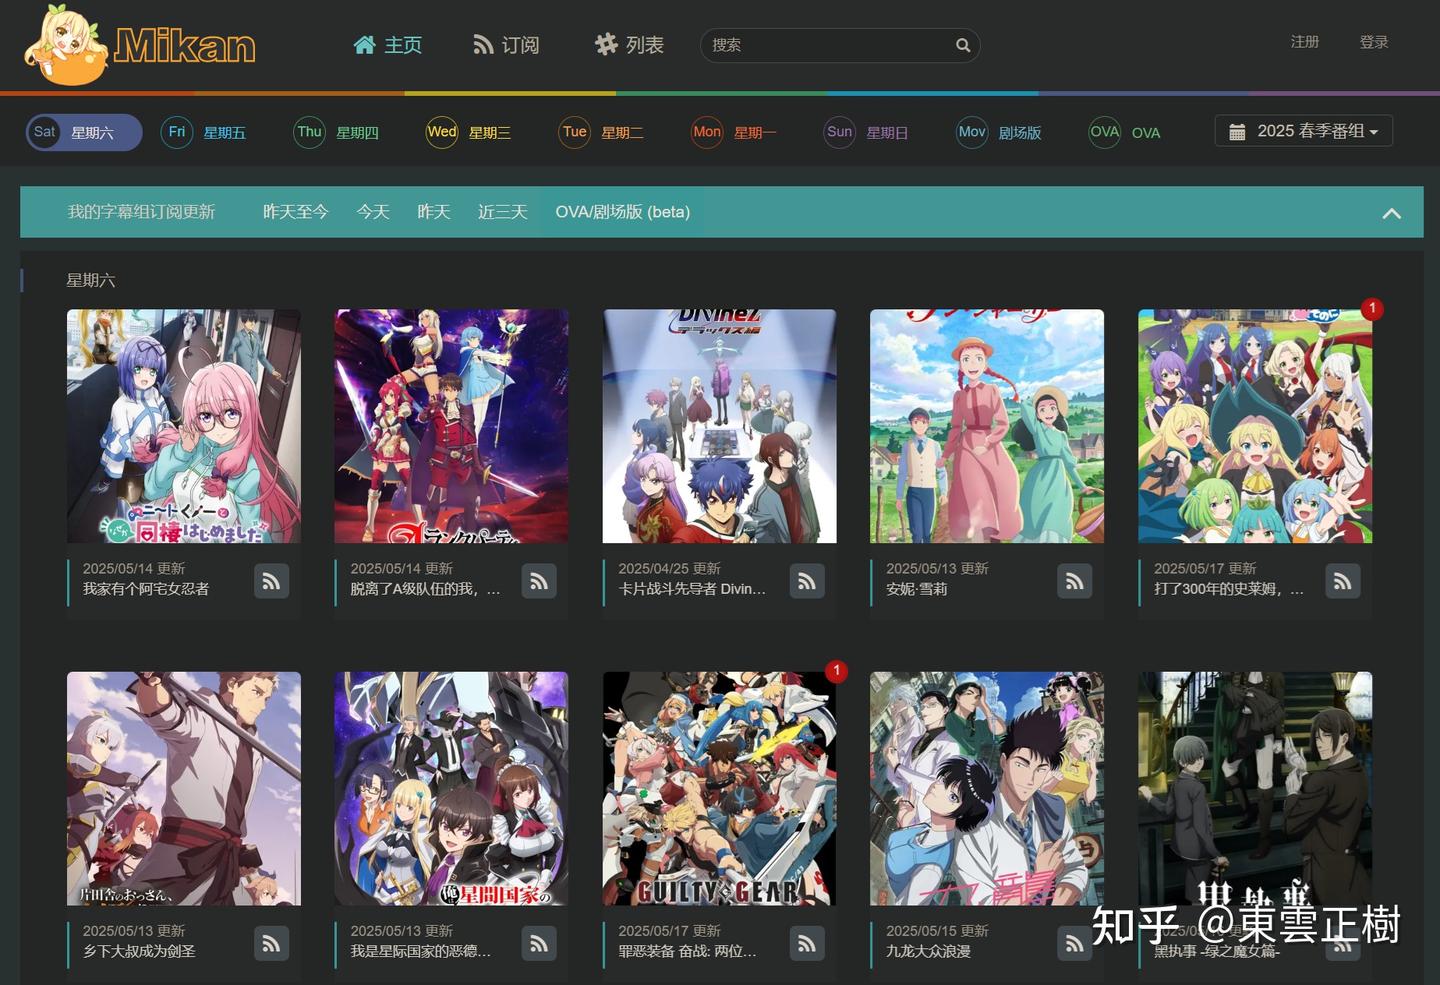The image size is (1440, 985).
Task: Click the red badge on Guilty Gear poster
Action: 836,671
